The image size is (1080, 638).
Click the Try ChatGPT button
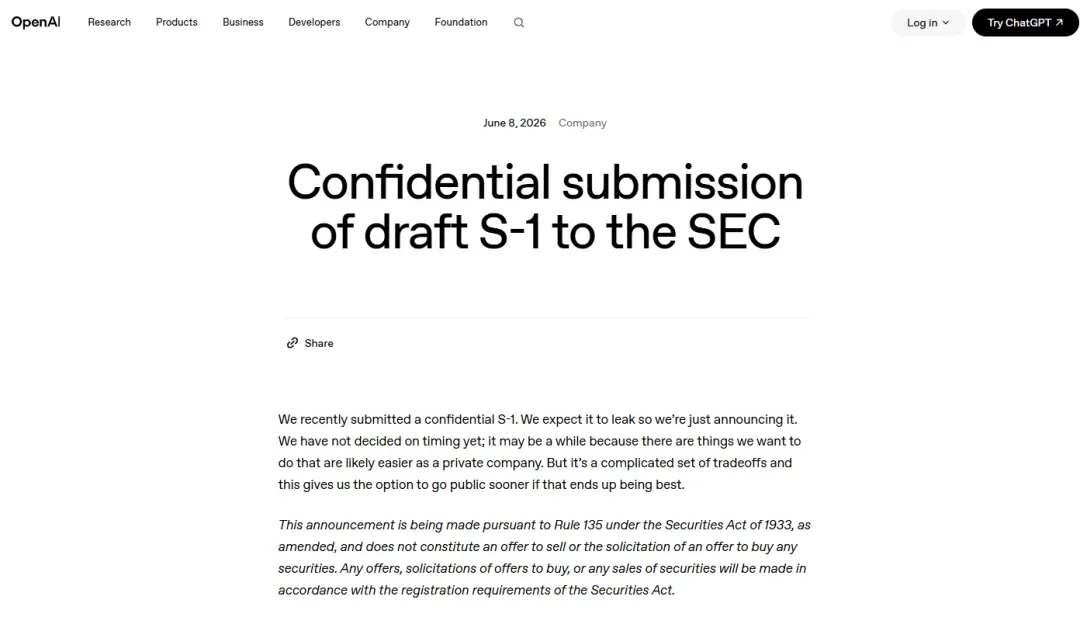point(1025,23)
